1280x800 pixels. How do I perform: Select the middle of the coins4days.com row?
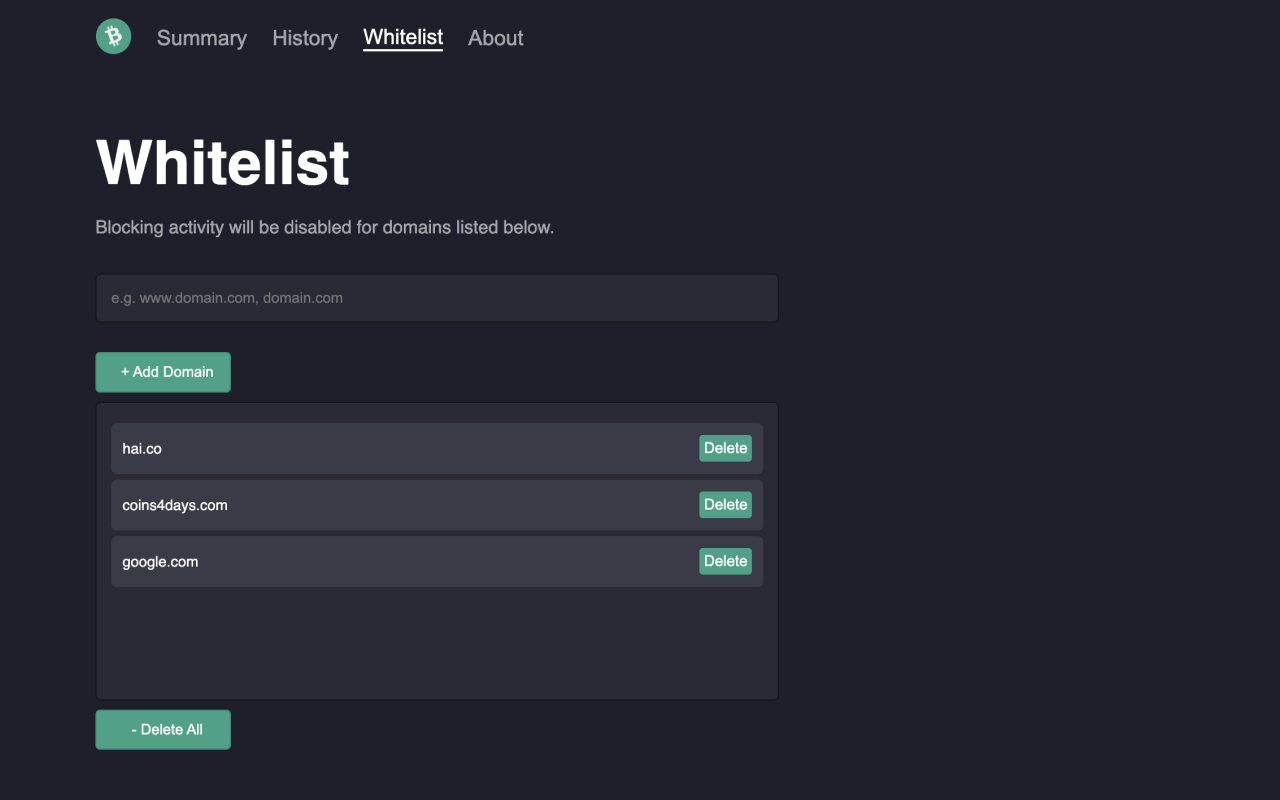point(437,505)
